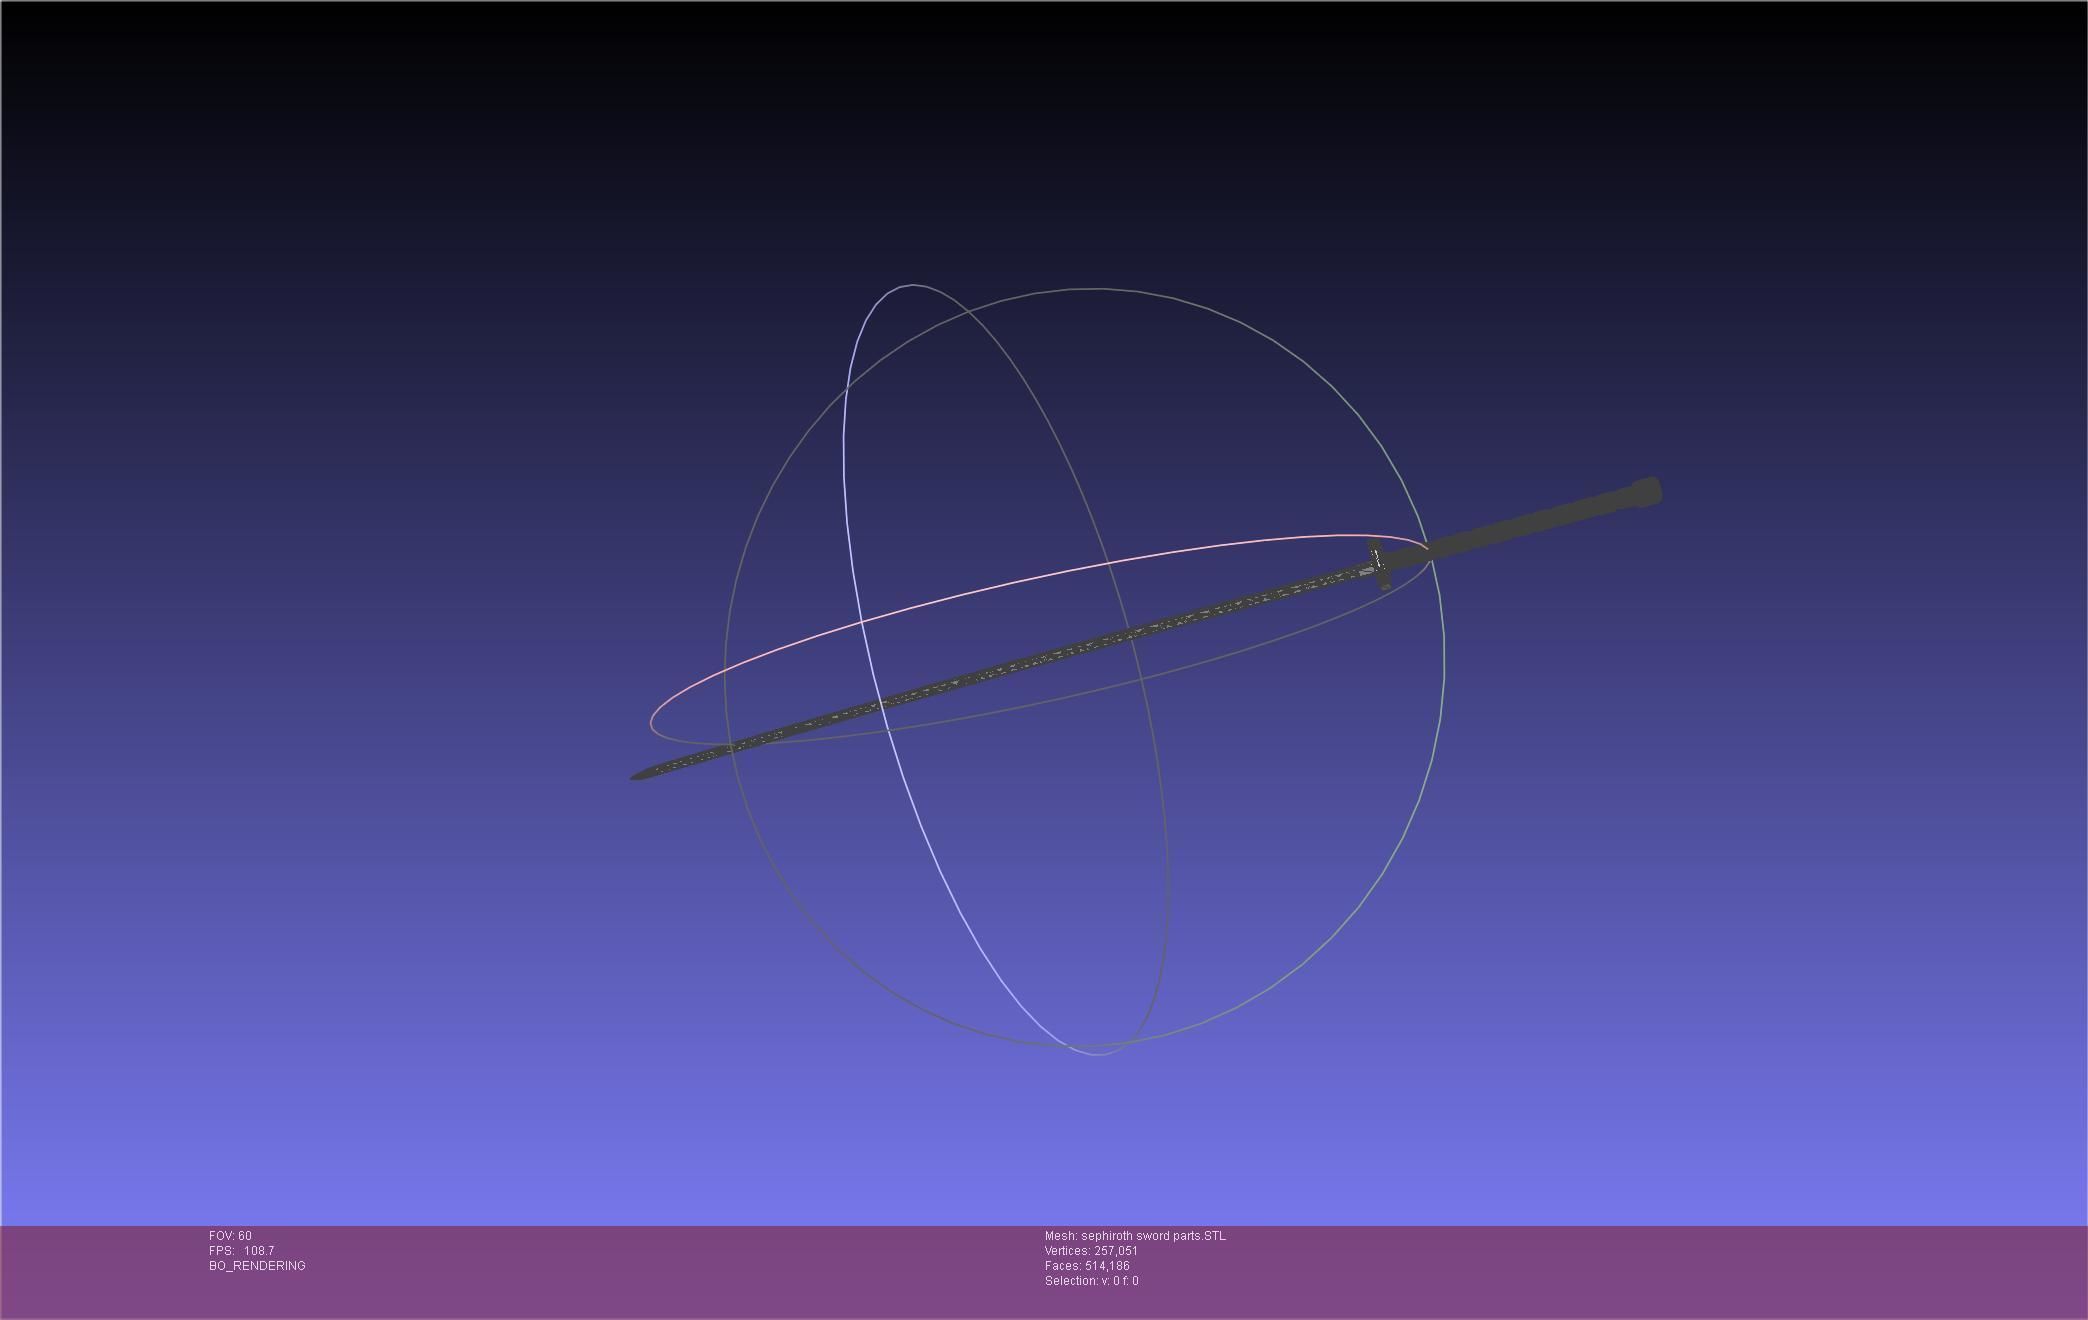This screenshot has width=2088, height=1320.
Task: Click the Vertices: 257,051 readout
Action: (x=1091, y=1251)
